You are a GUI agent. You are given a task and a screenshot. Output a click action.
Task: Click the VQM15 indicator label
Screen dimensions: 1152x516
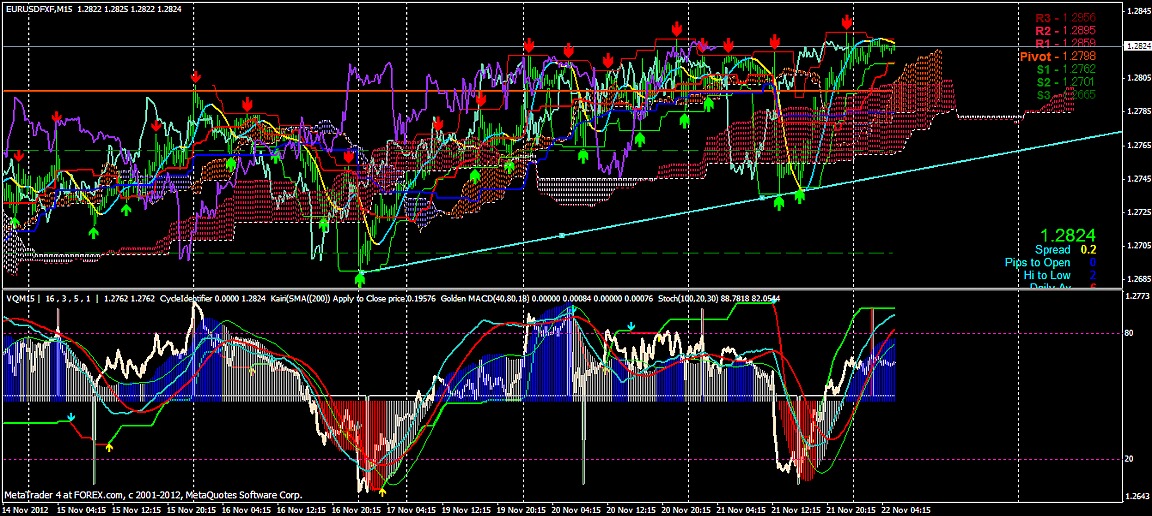tap(20, 298)
